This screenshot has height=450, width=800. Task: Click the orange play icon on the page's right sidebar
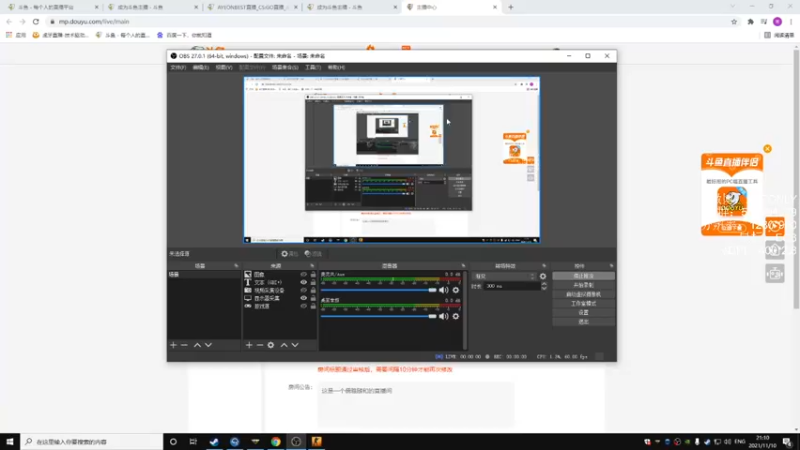pos(774,226)
